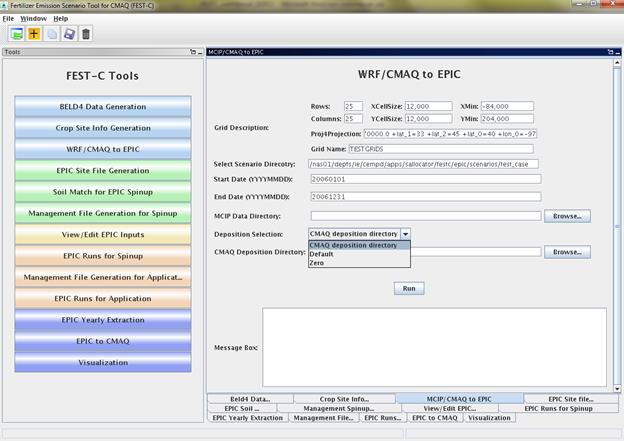Browse for CMAQ Deposition Directory
This screenshot has width=624, height=441.
(x=567, y=252)
